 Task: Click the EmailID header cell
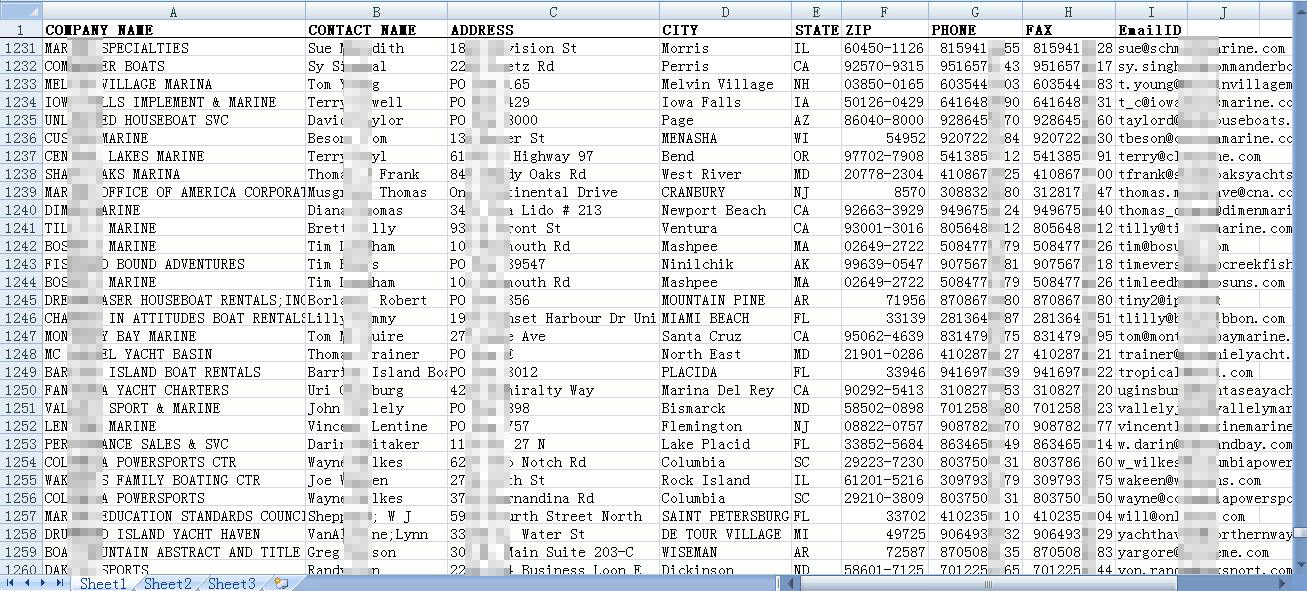click(1150, 30)
